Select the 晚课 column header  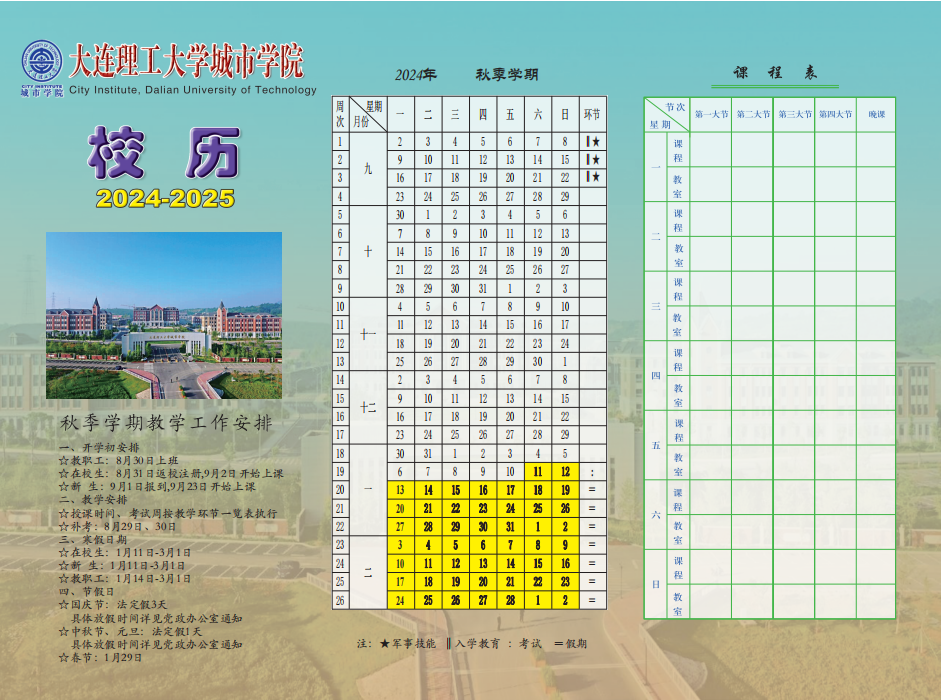(x=876, y=115)
